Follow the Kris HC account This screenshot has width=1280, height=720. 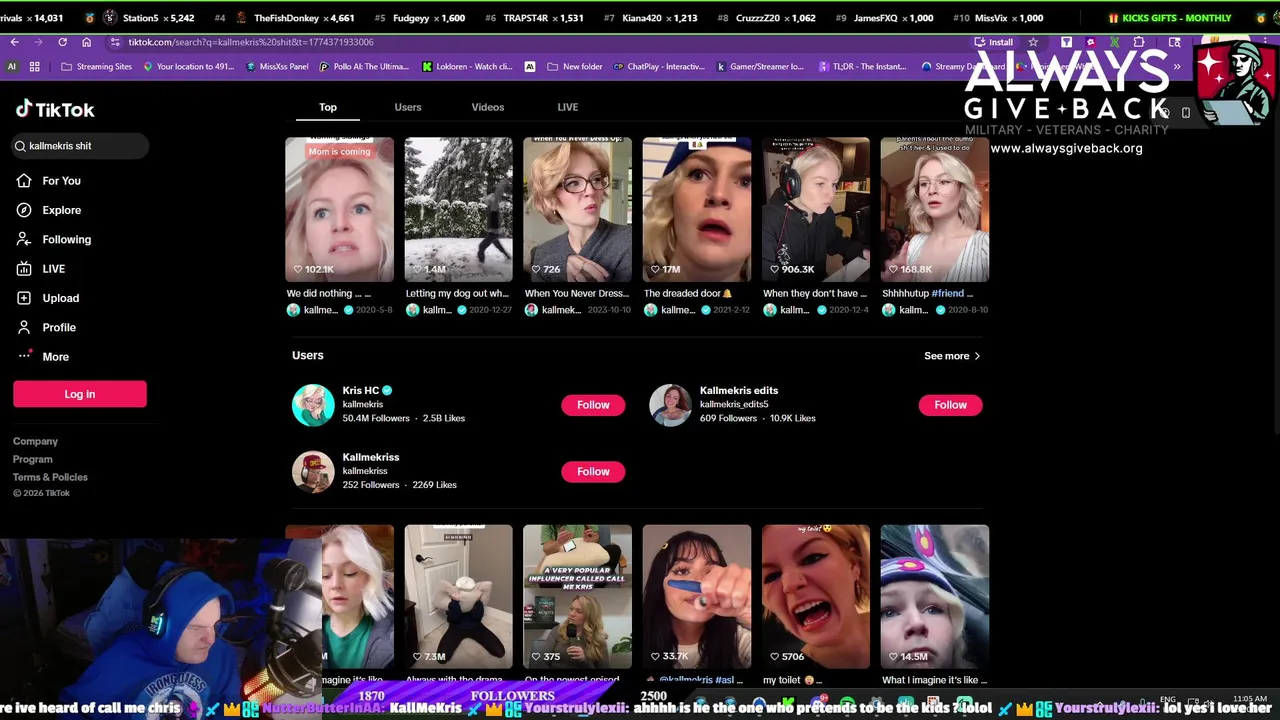coord(593,405)
